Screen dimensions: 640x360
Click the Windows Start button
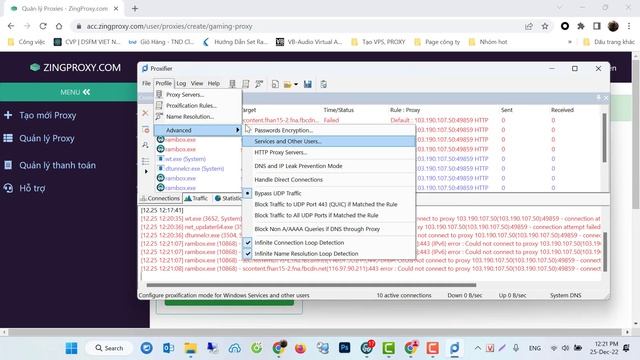point(71,348)
